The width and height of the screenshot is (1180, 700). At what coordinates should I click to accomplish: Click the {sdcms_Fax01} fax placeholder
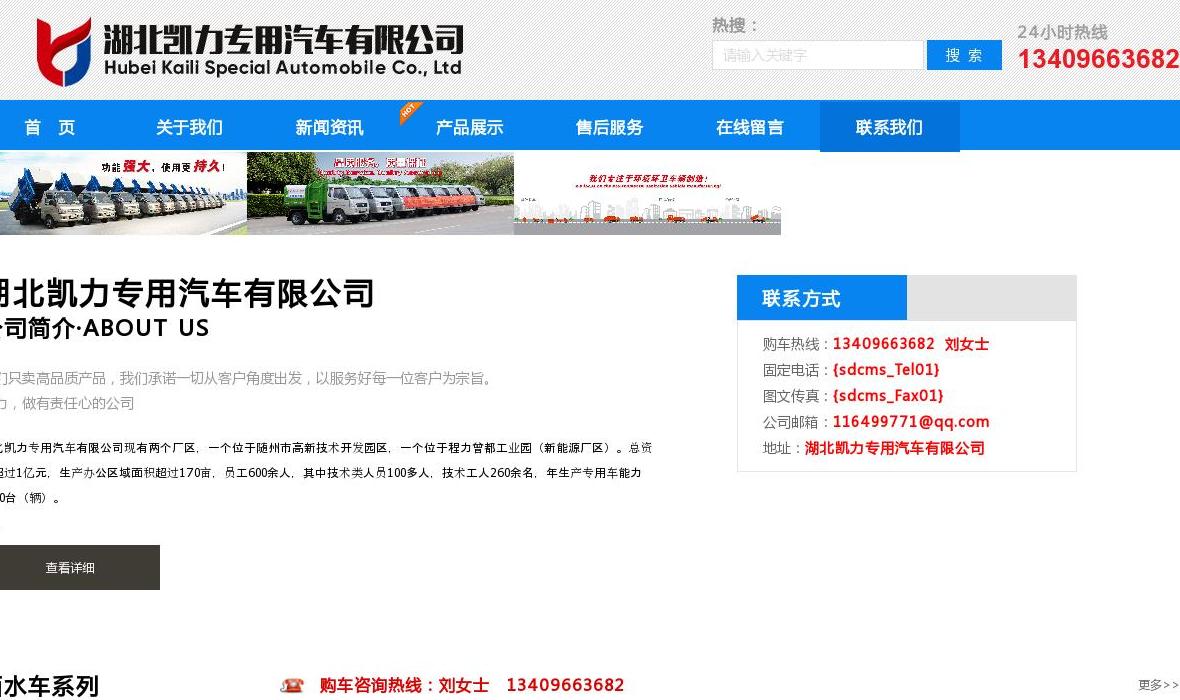pos(887,396)
